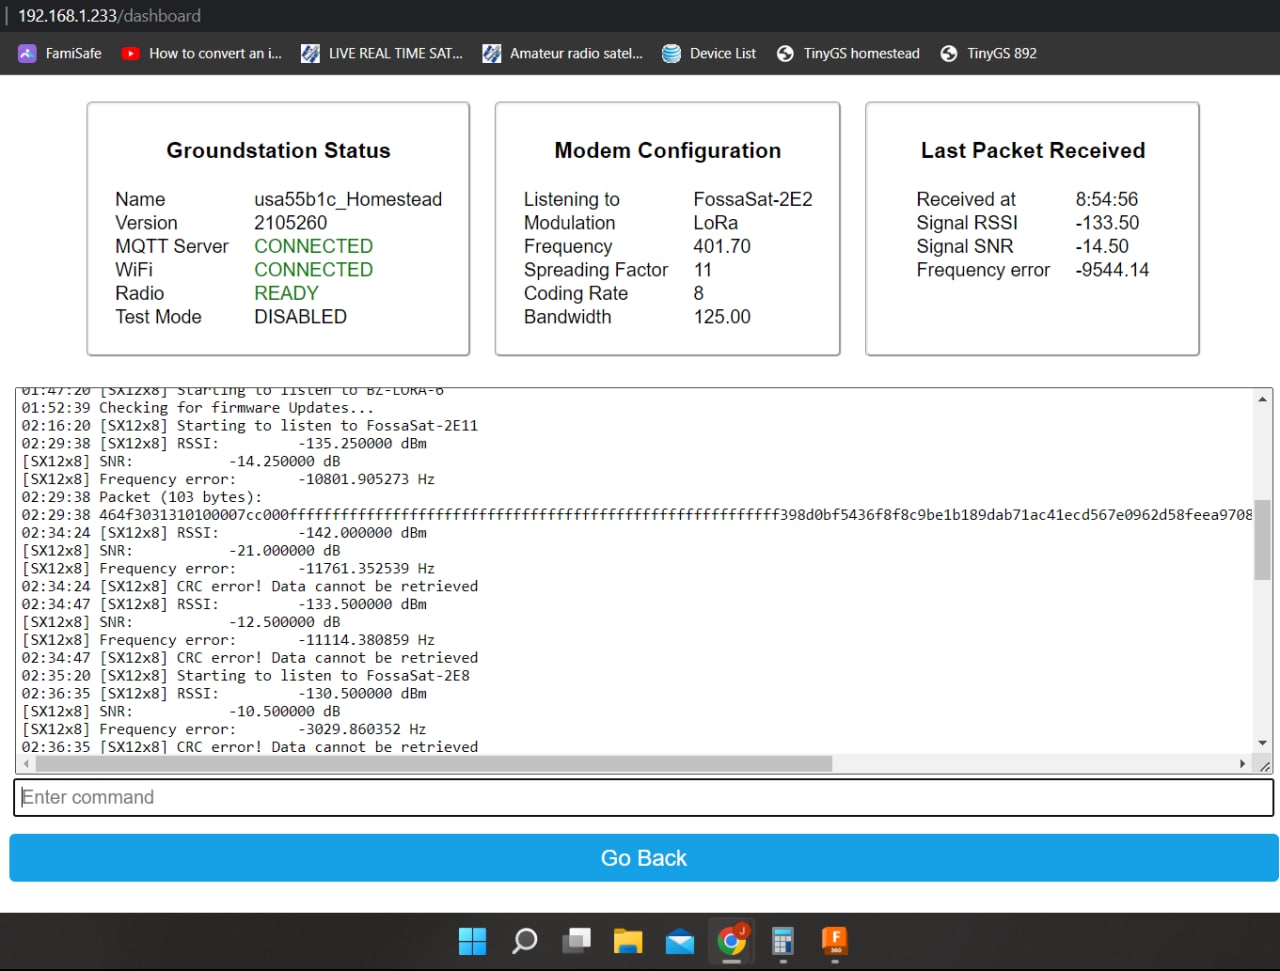Click the log's horizontal scroll right arrow

coord(1242,764)
